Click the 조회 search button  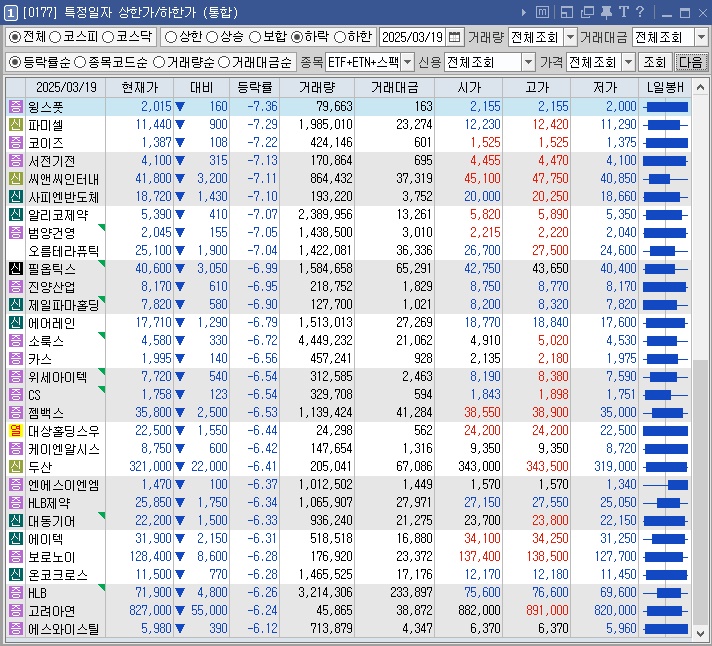coord(655,63)
